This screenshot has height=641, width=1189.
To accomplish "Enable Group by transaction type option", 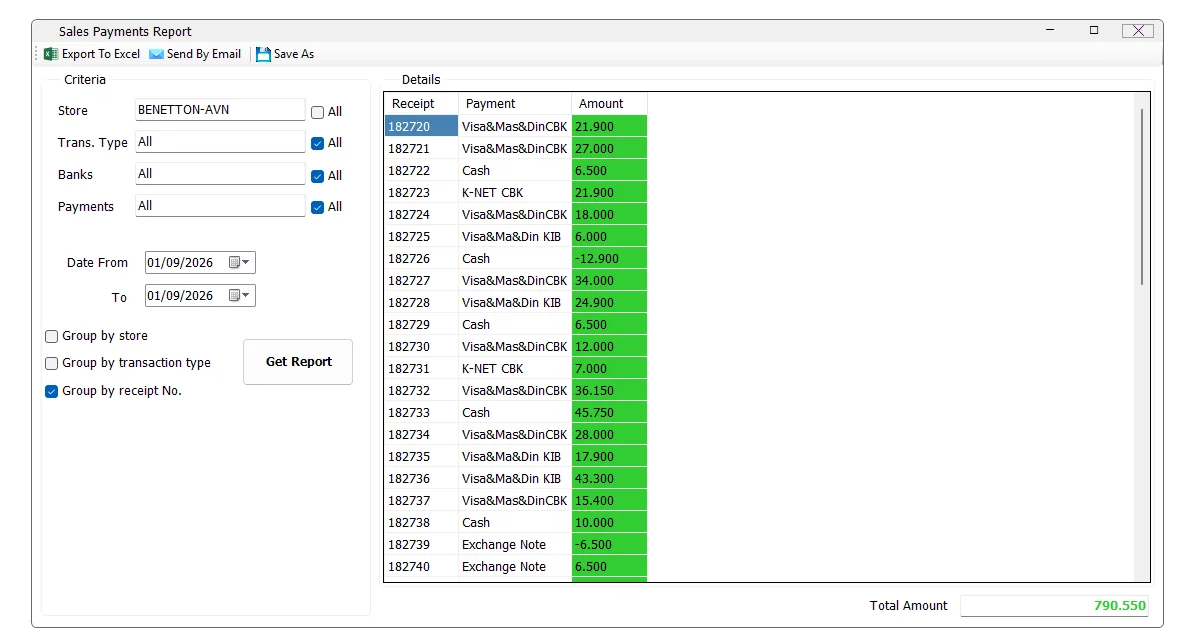I will click(x=52, y=363).
